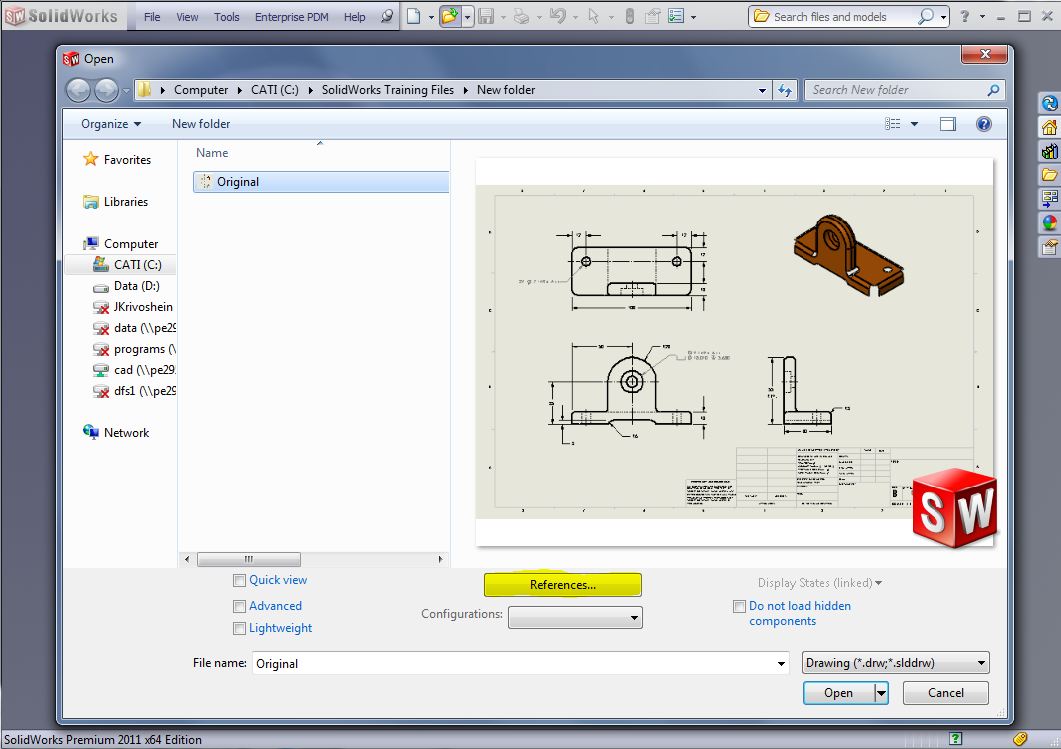Open the Tools menu
This screenshot has height=749, width=1061.
227,17
